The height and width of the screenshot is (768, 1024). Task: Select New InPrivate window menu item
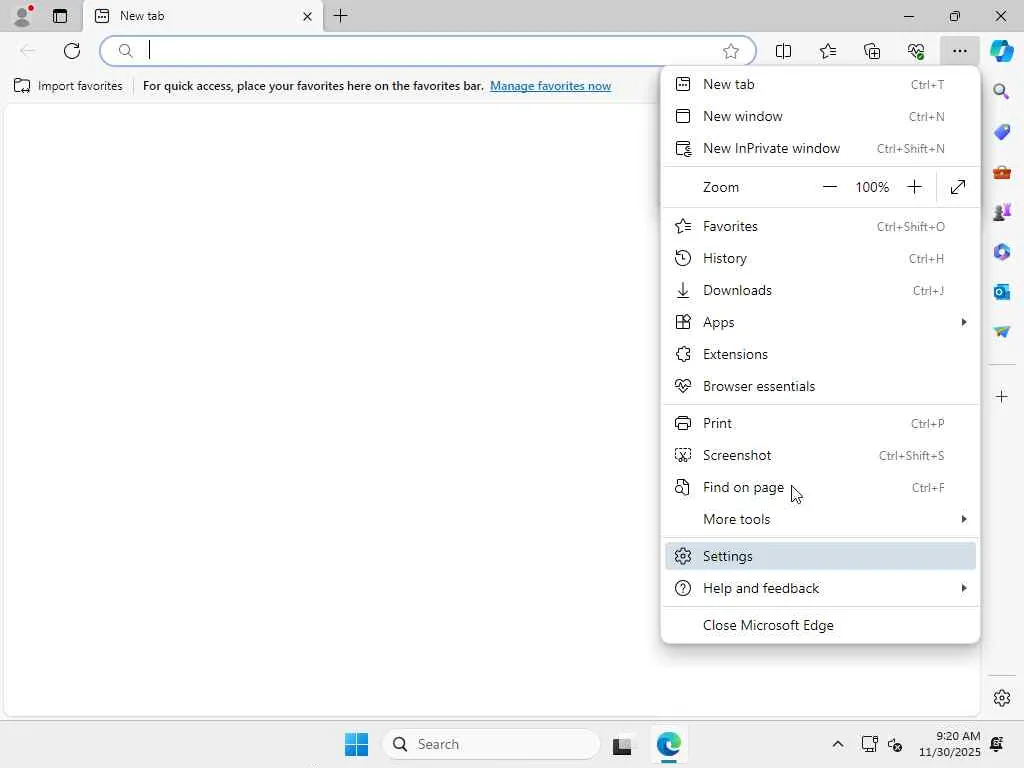tap(820, 148)
